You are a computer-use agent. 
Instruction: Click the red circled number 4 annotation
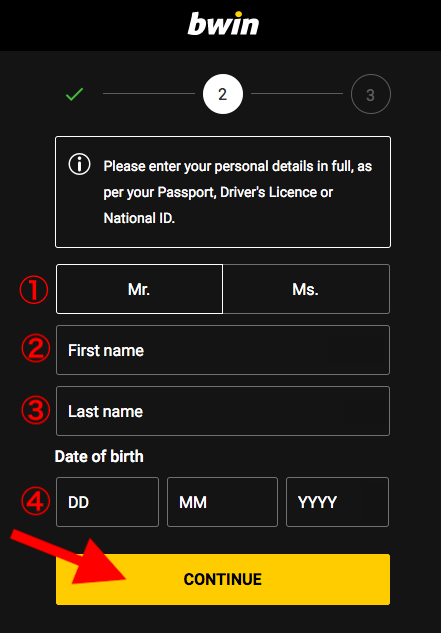[x=36, y=502]
